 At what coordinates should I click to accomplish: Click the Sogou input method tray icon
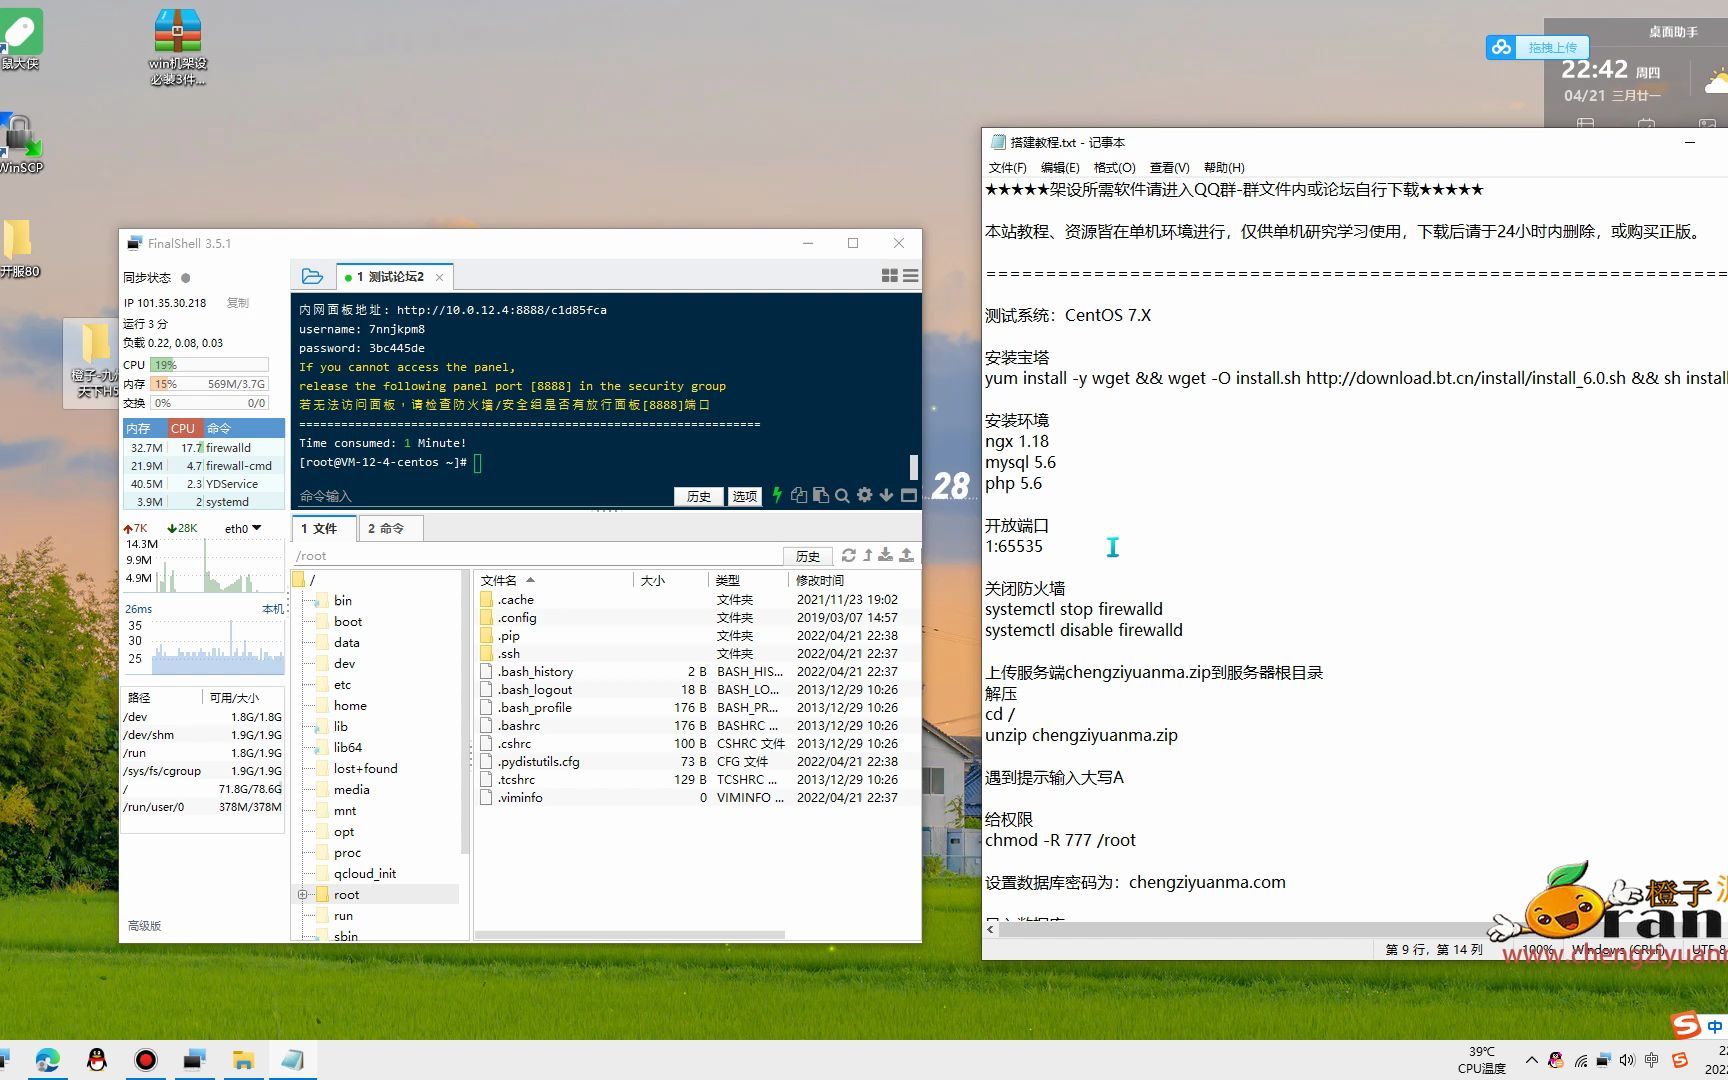click(1680, 1060)
